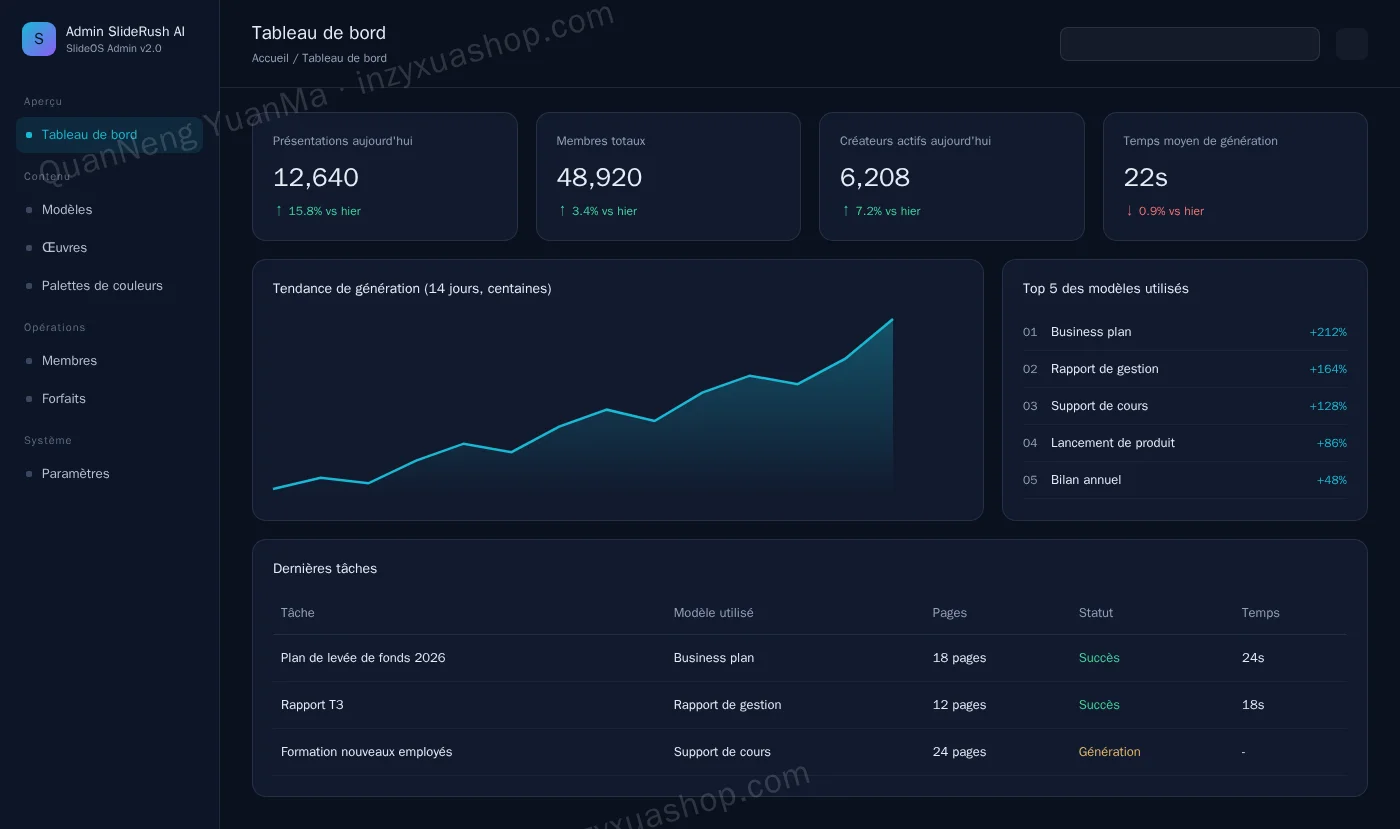Click the Membres totaux stat card
The width and height of the screenshot is (1400, 829).
point(668,176)
